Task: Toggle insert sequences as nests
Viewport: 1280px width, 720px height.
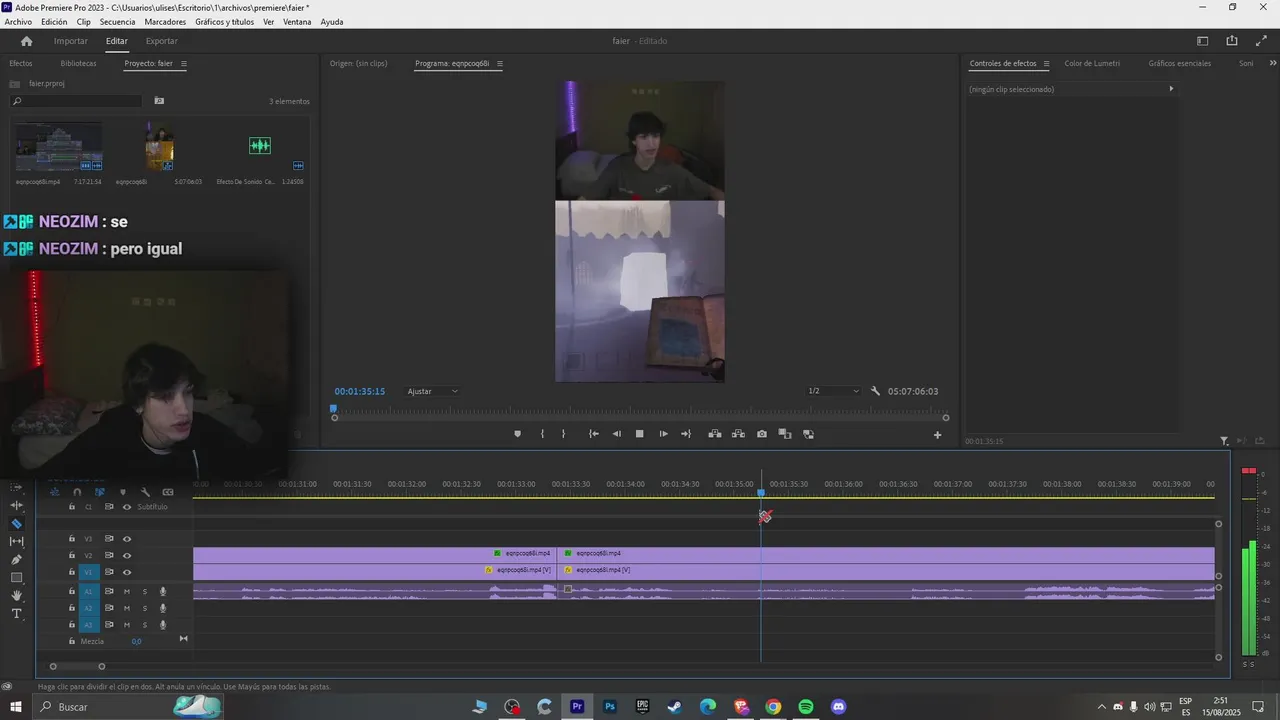Action: tap(54, 492)
